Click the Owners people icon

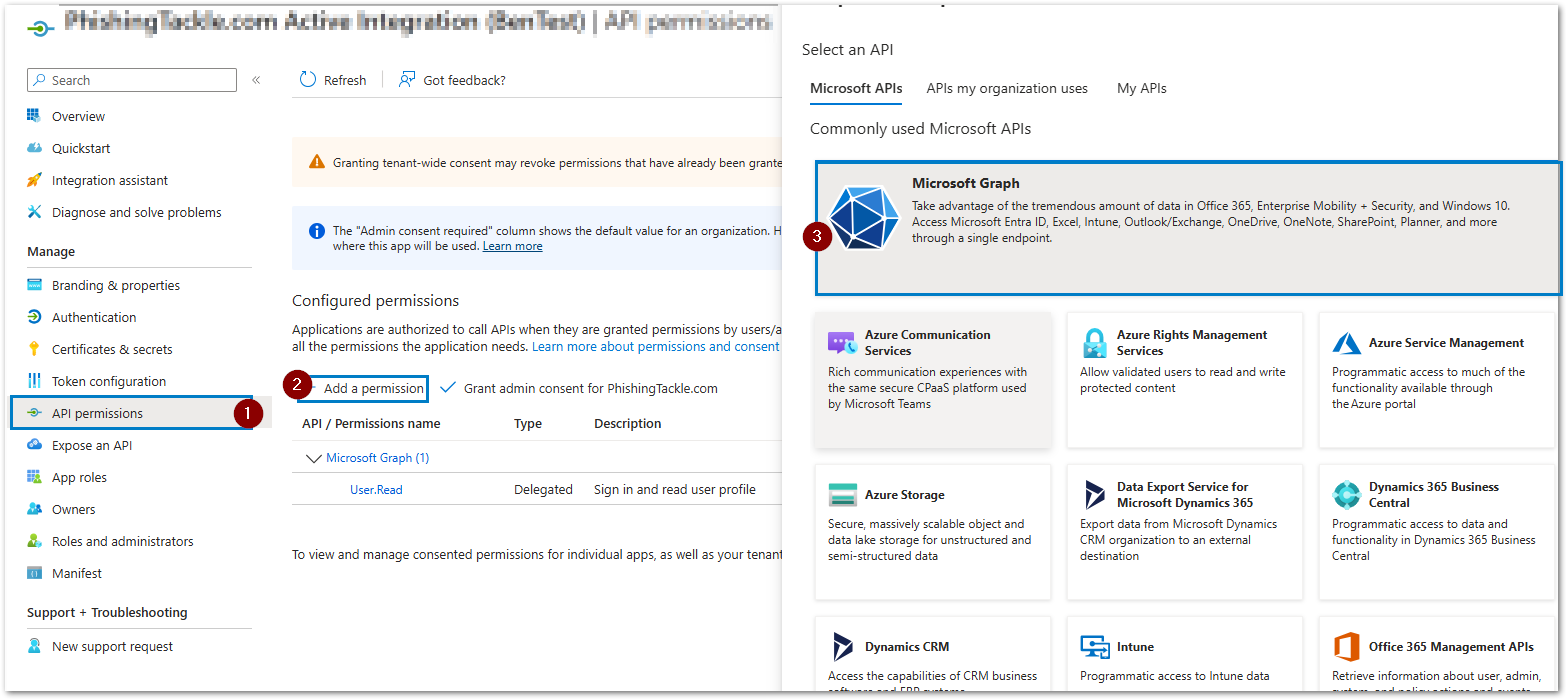(34, 509)
